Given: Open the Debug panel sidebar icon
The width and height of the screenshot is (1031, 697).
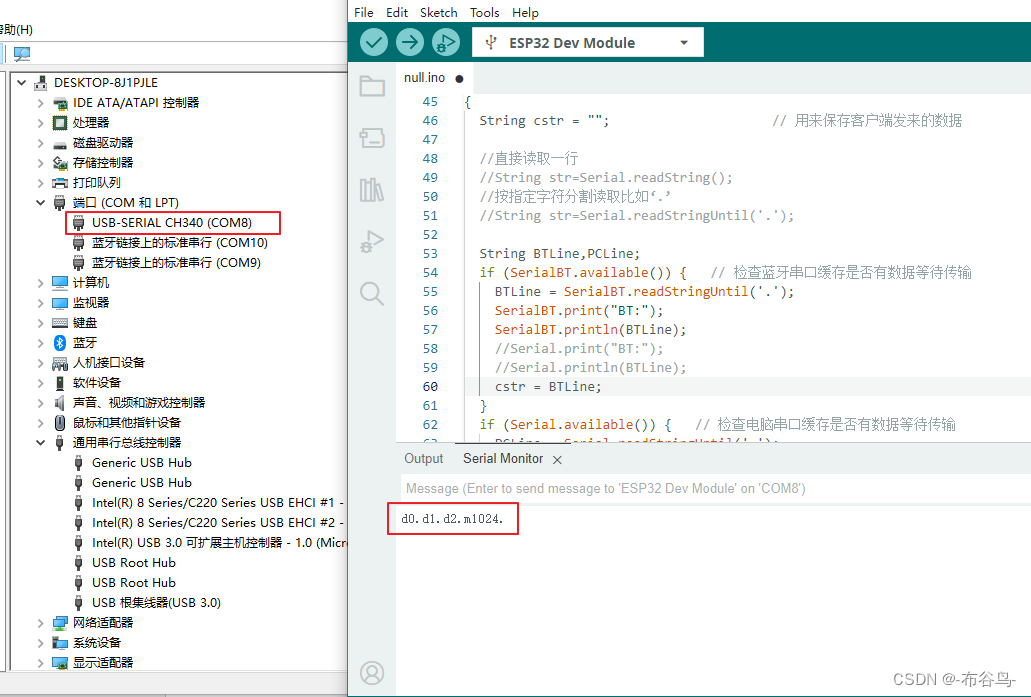Looking at the screenshot, I should tap(372, 241).
